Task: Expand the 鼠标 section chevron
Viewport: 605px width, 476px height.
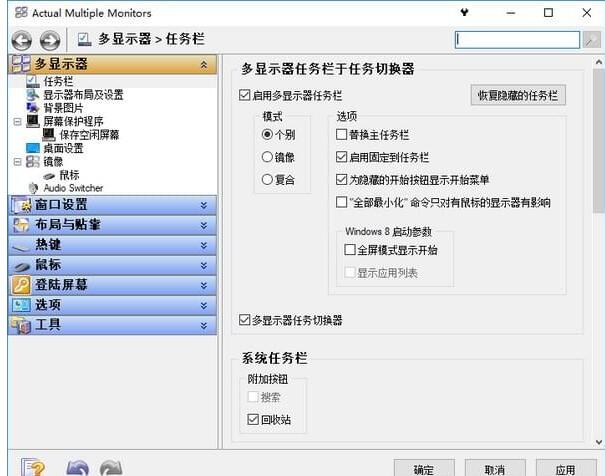Action: pos(204,266)
